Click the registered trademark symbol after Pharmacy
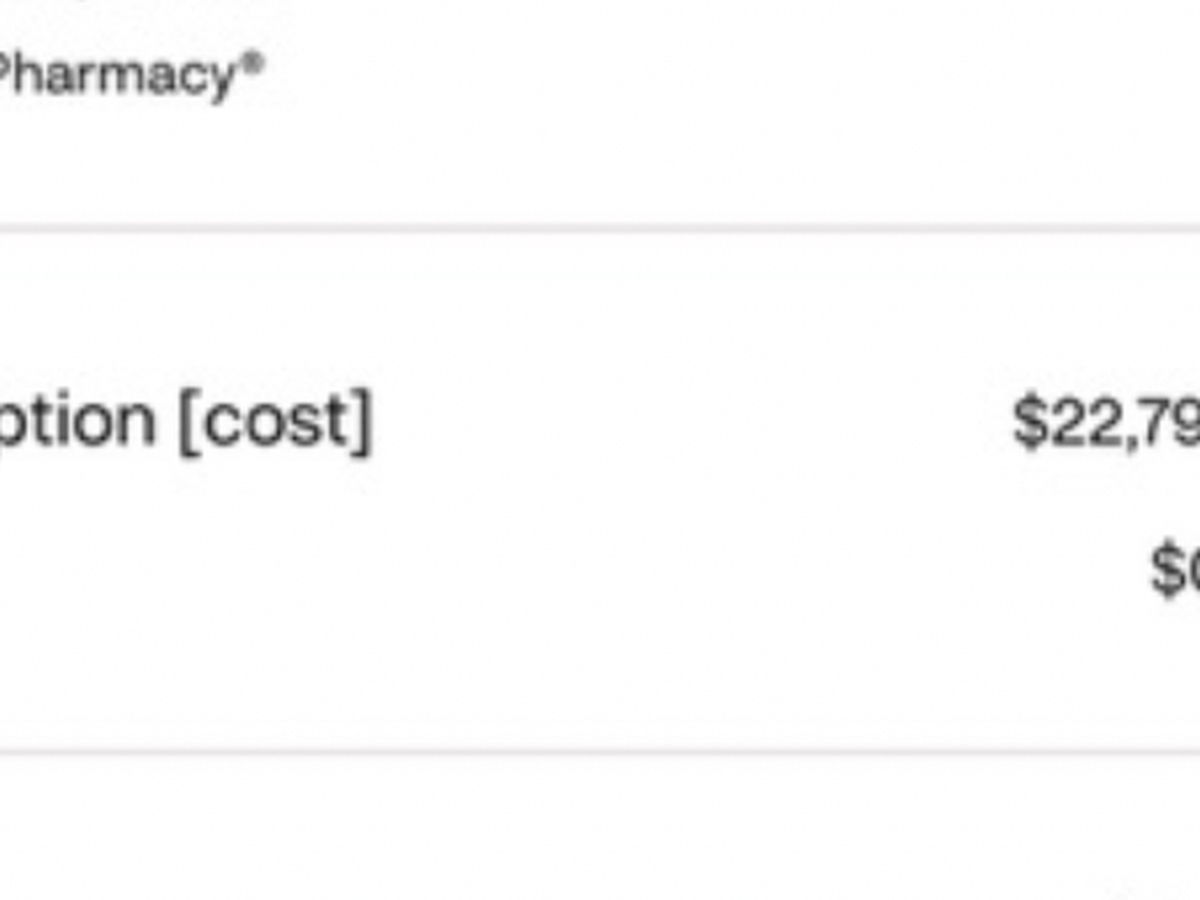This screenshot has width=1200, height=900. [254, 63]
